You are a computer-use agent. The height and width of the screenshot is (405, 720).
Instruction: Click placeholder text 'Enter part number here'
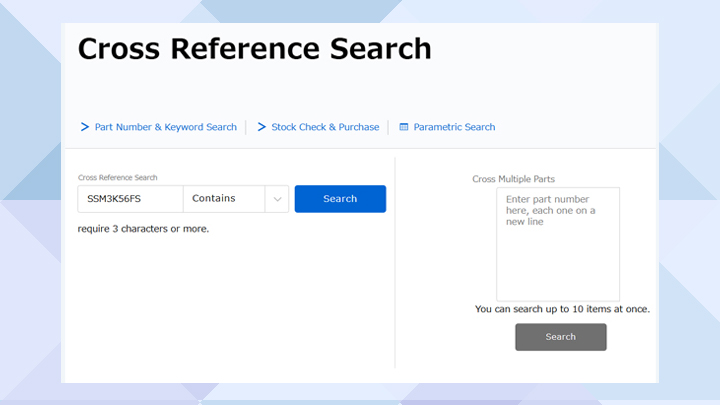tap(556, 212)
